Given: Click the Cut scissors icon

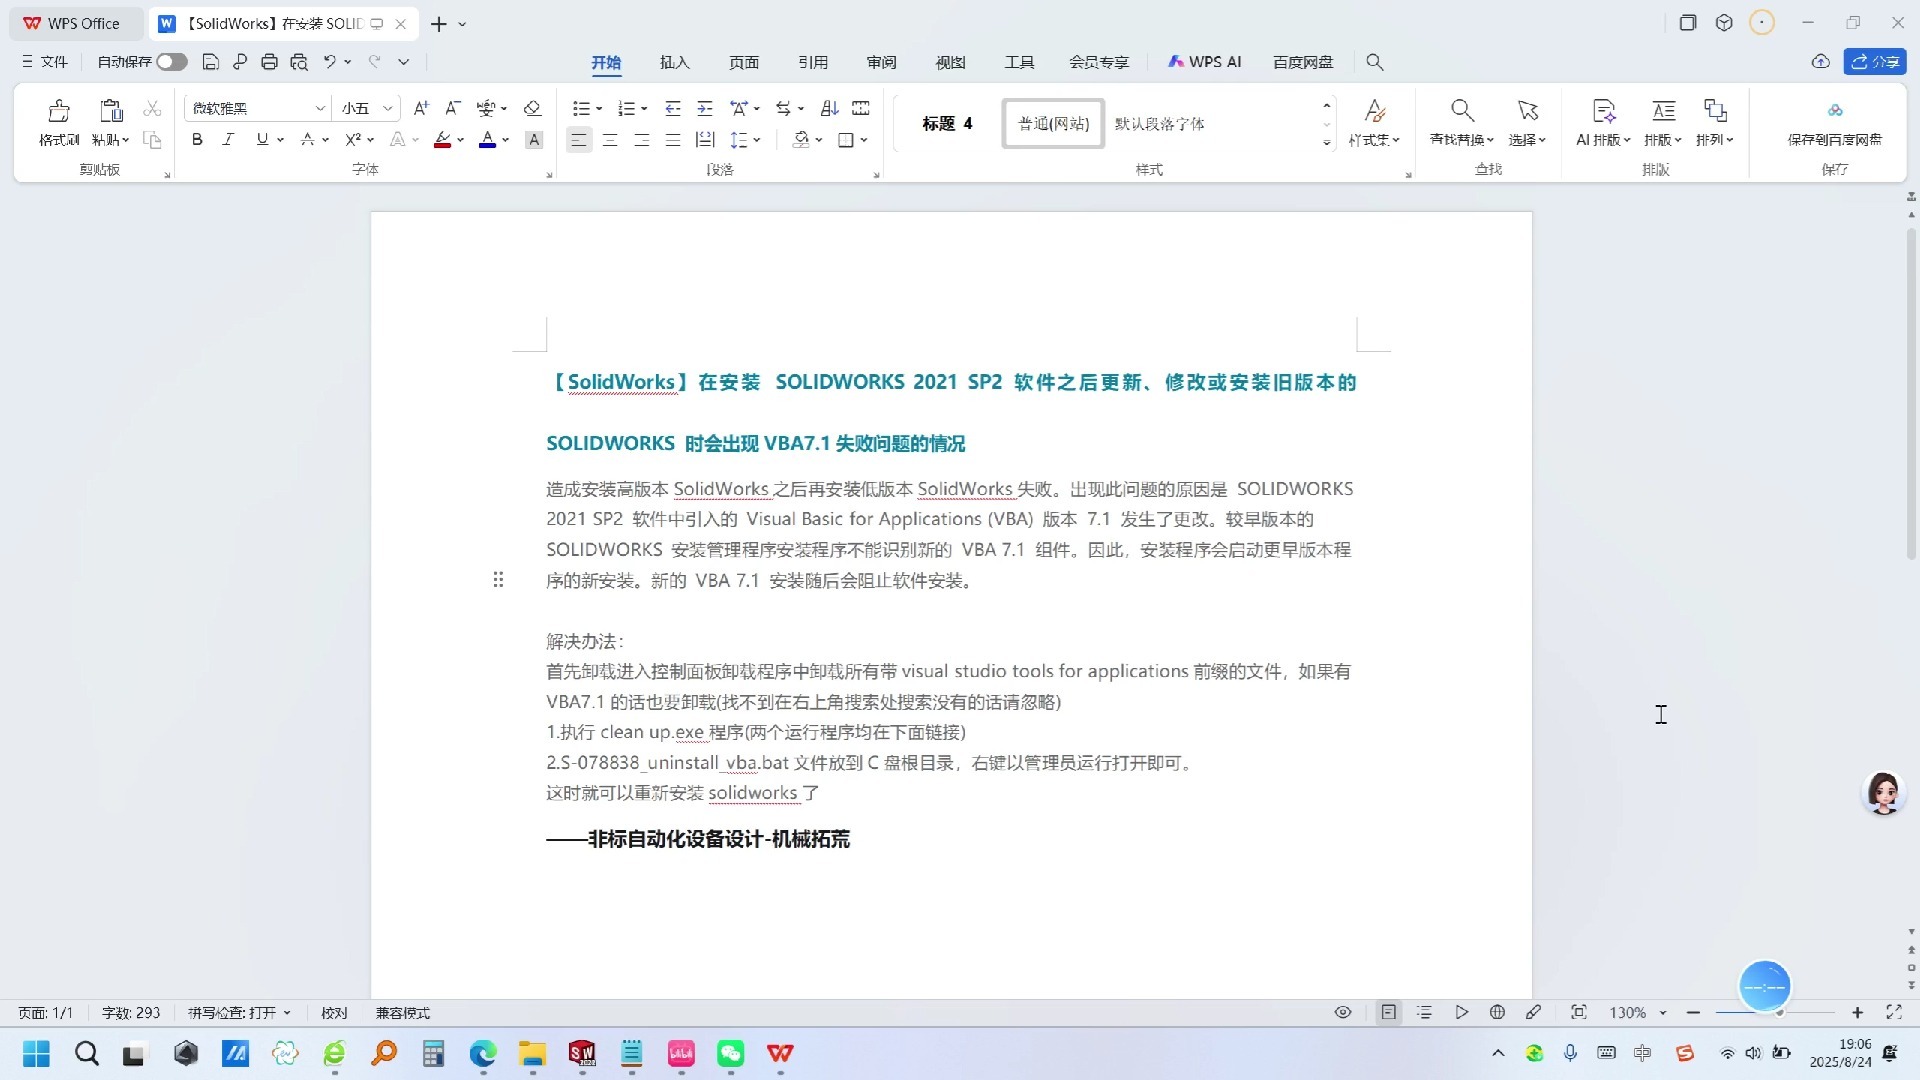Looking at the screenshot, I should 152,108.
